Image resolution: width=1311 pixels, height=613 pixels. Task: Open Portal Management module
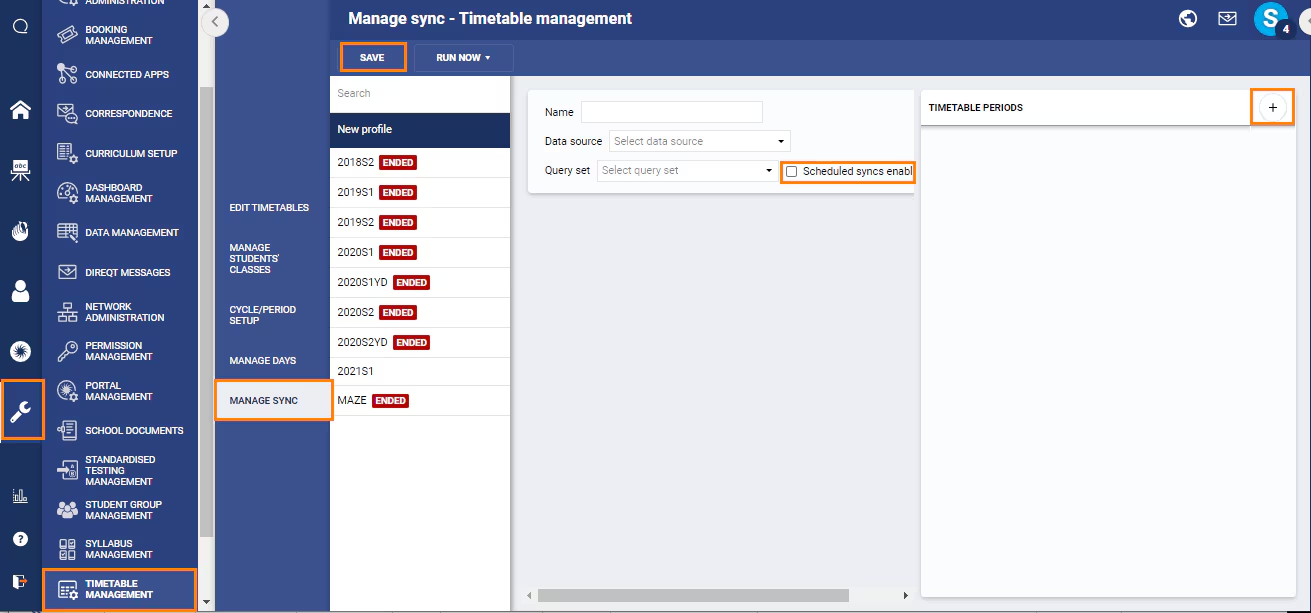coord(119,391)
